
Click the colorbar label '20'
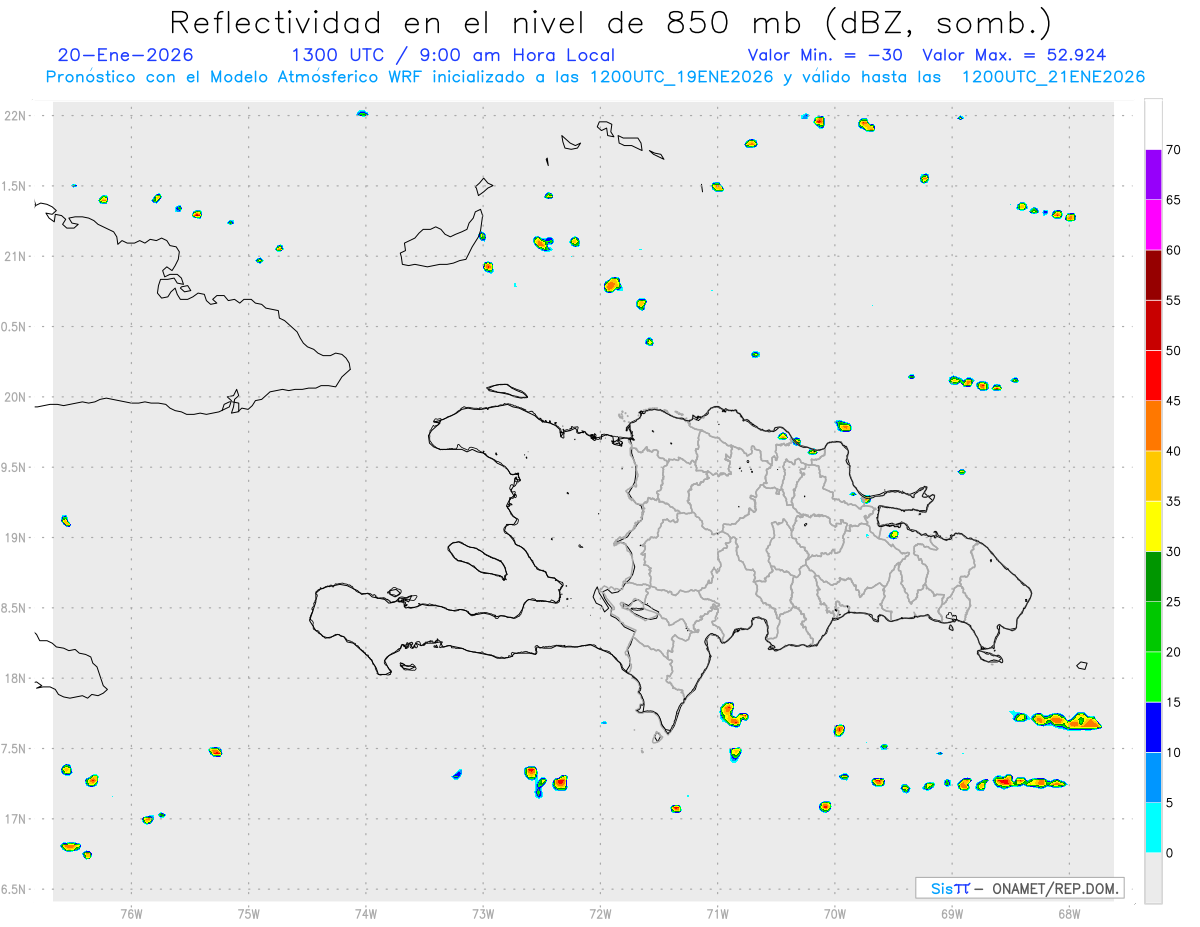click(x=1174, y=652)
